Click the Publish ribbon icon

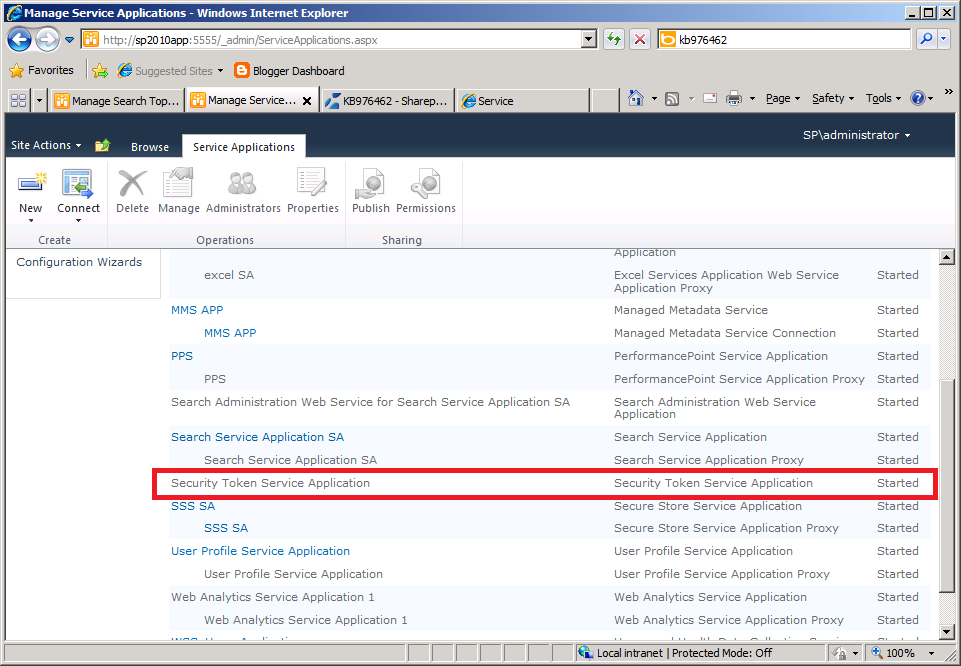click(x=370, y=184)
